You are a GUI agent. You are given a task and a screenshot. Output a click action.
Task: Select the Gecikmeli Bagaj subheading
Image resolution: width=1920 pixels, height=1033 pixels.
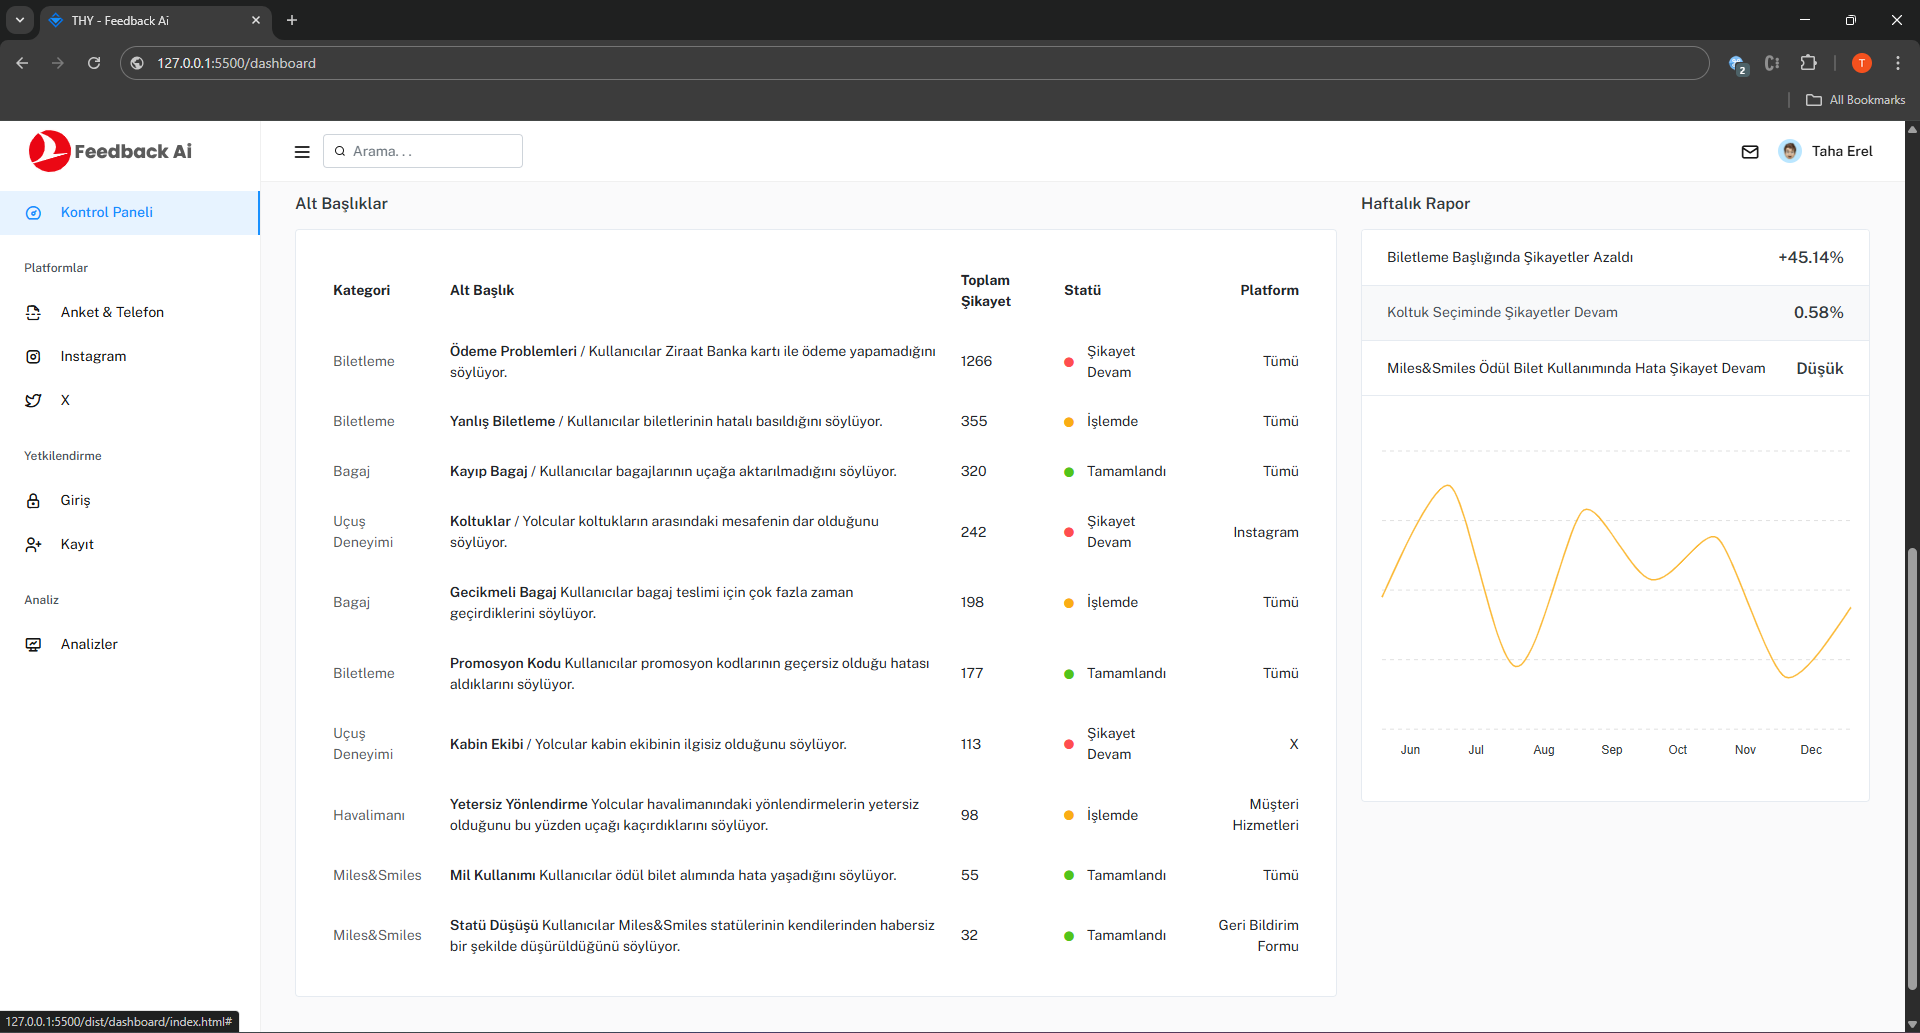(x=503, y=593)
